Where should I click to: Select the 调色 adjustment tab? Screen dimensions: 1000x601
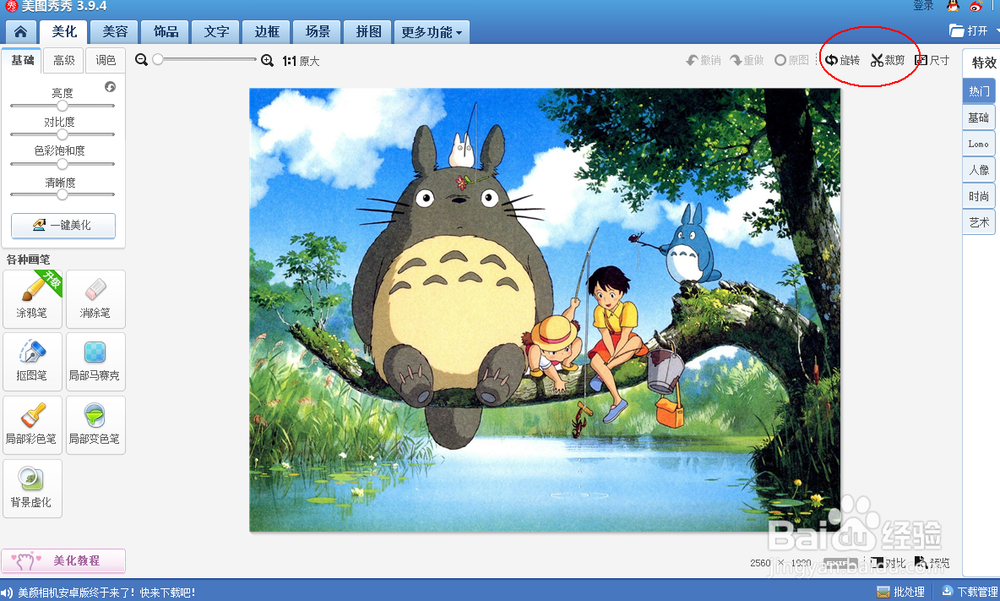(105, 60)
